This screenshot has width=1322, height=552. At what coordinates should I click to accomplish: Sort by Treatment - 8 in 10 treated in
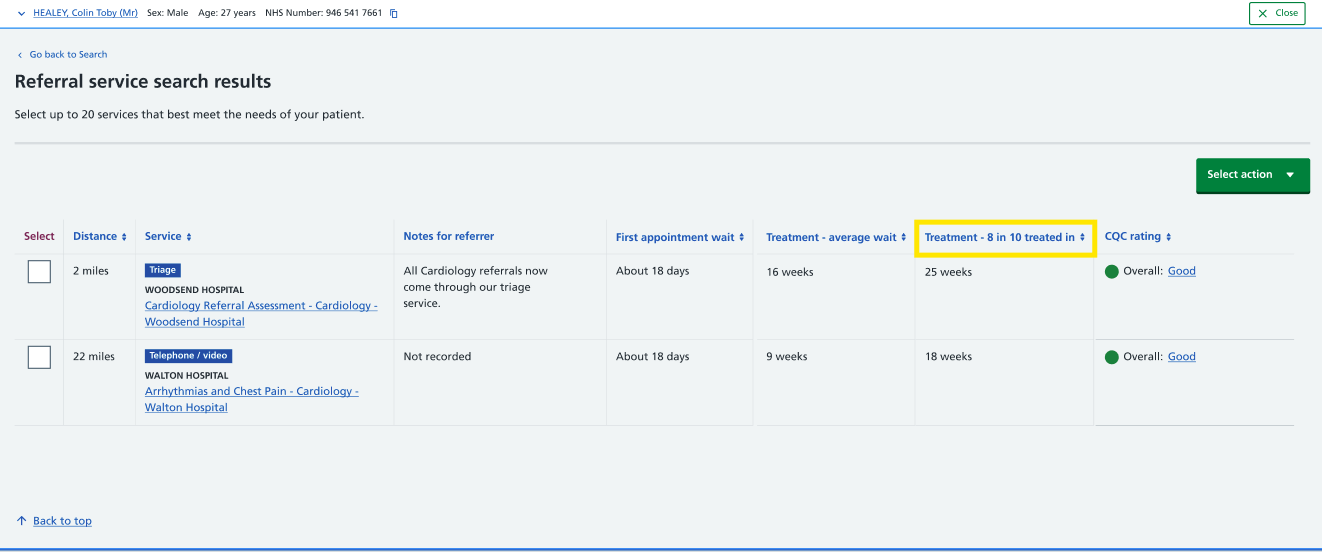coord(1005,238)
